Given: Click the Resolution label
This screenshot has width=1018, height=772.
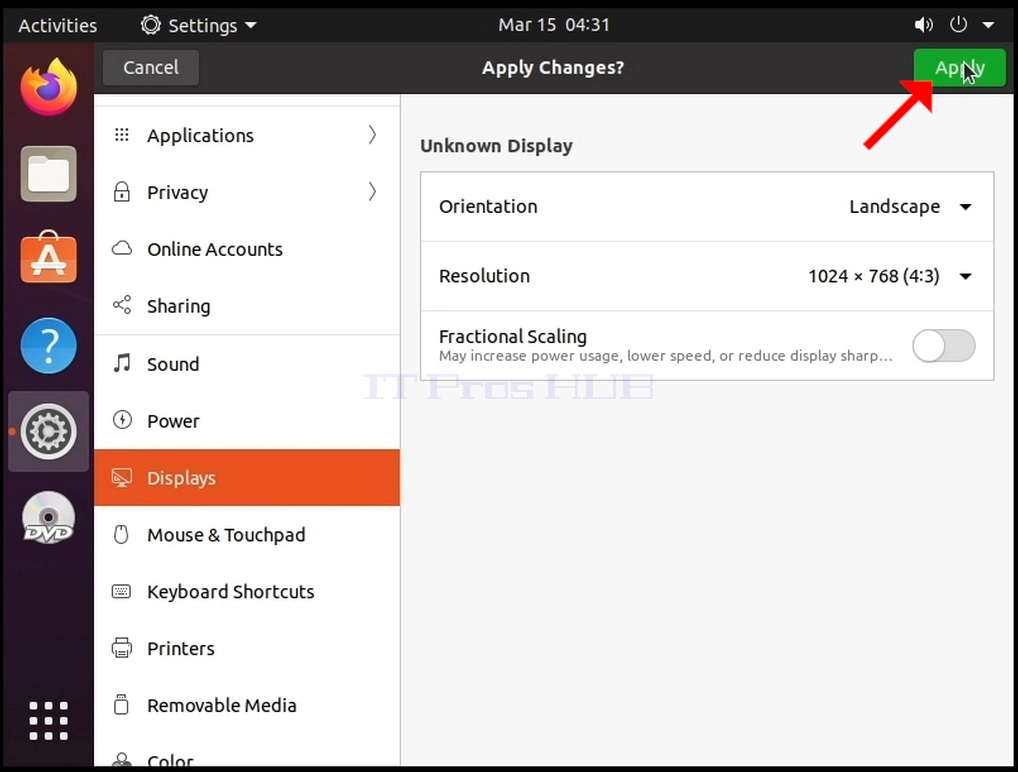Looking at the screenshot, I should (x=484, y=276).
